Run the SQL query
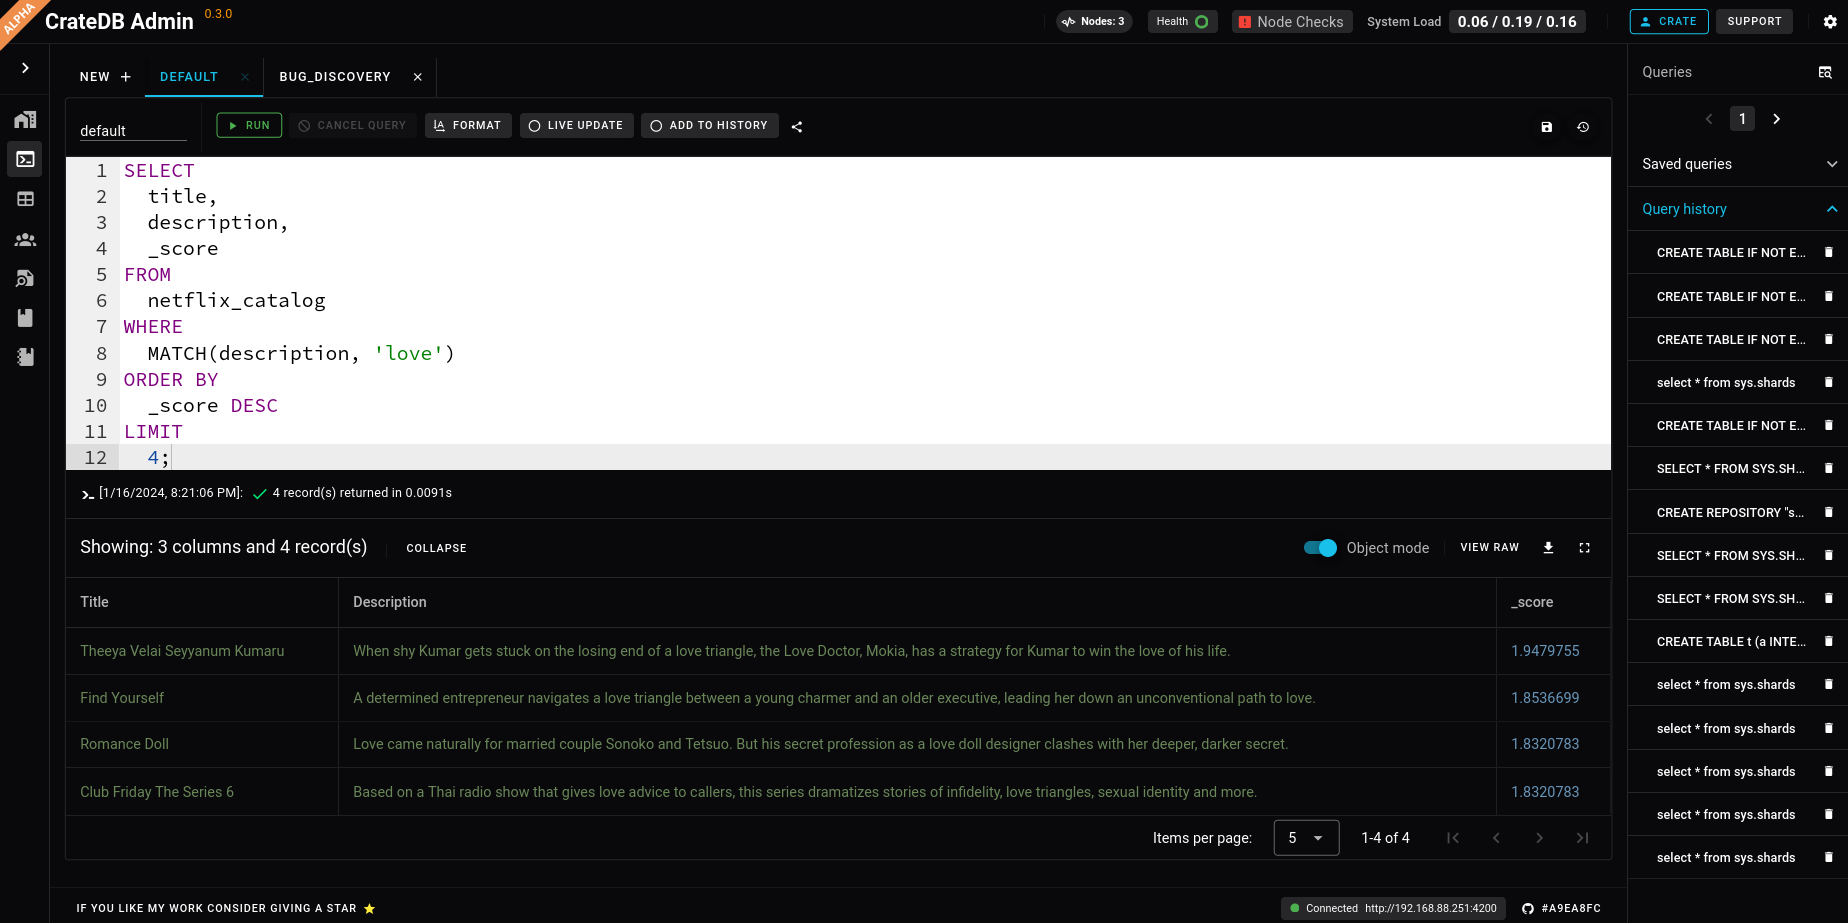Viewport: 1848px width, 923px height. pos(249,125)
